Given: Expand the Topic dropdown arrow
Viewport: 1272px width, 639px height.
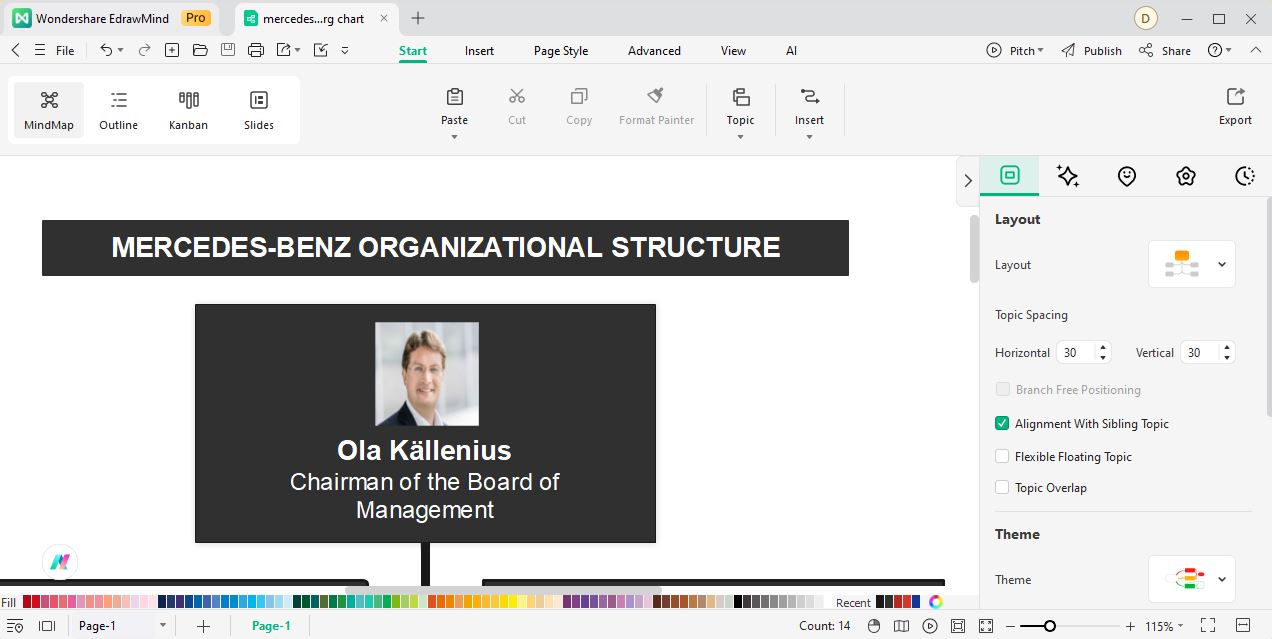Looking at the screenshot, I should pos(741,137).
